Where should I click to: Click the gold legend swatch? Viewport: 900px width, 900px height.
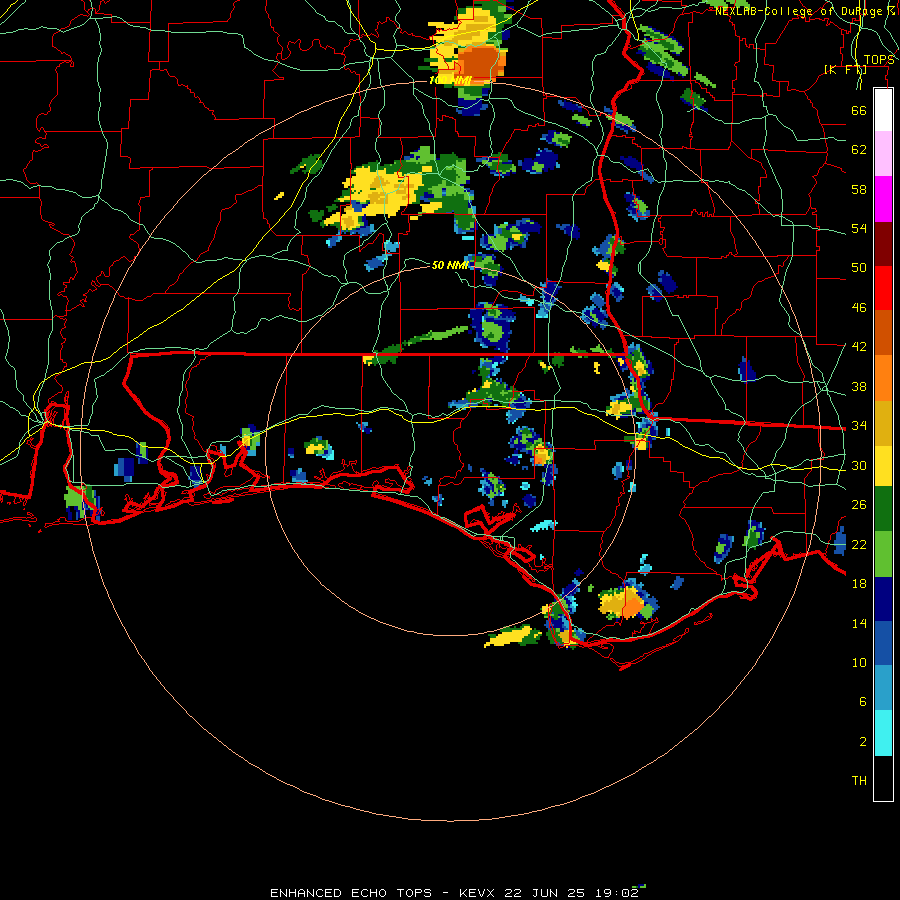[883, 423]
